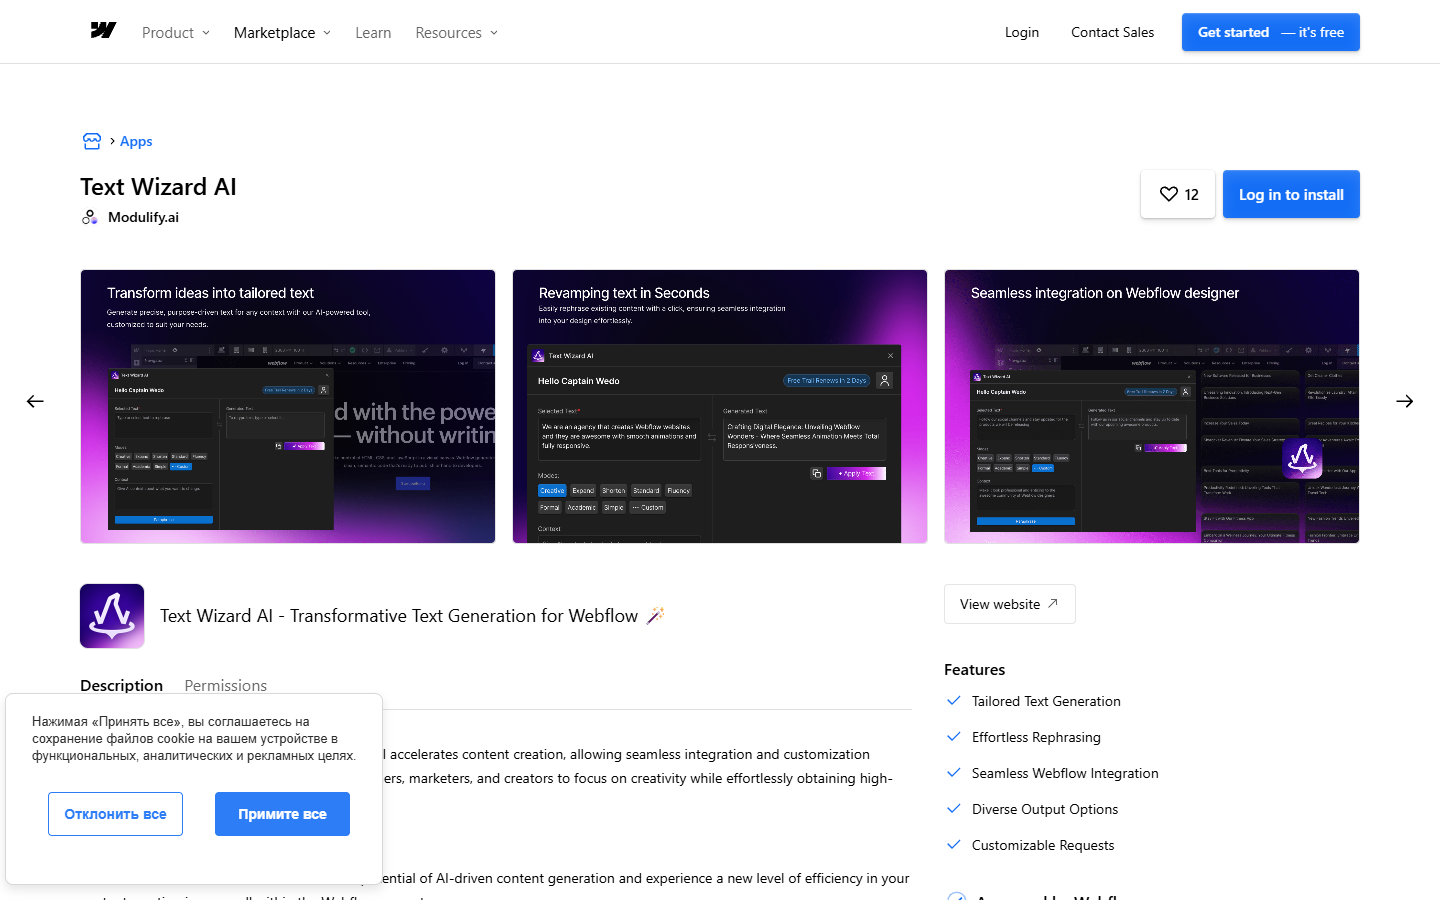Click Log in to install button
Image resolution: width=1440 pixels, height=900 pixels.
click(1291, 194)
